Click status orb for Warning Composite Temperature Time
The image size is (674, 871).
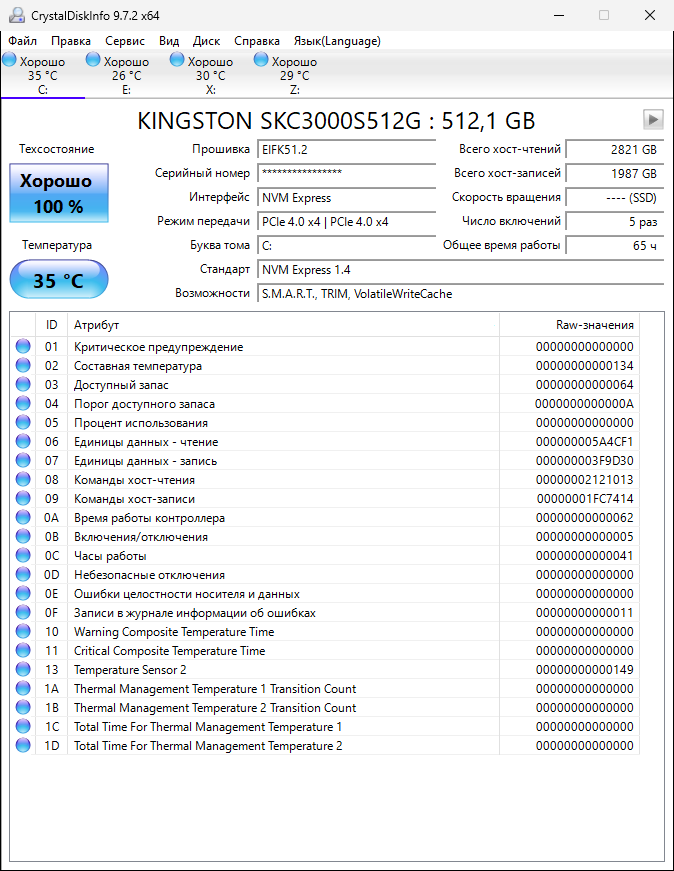tap(23, 632)
